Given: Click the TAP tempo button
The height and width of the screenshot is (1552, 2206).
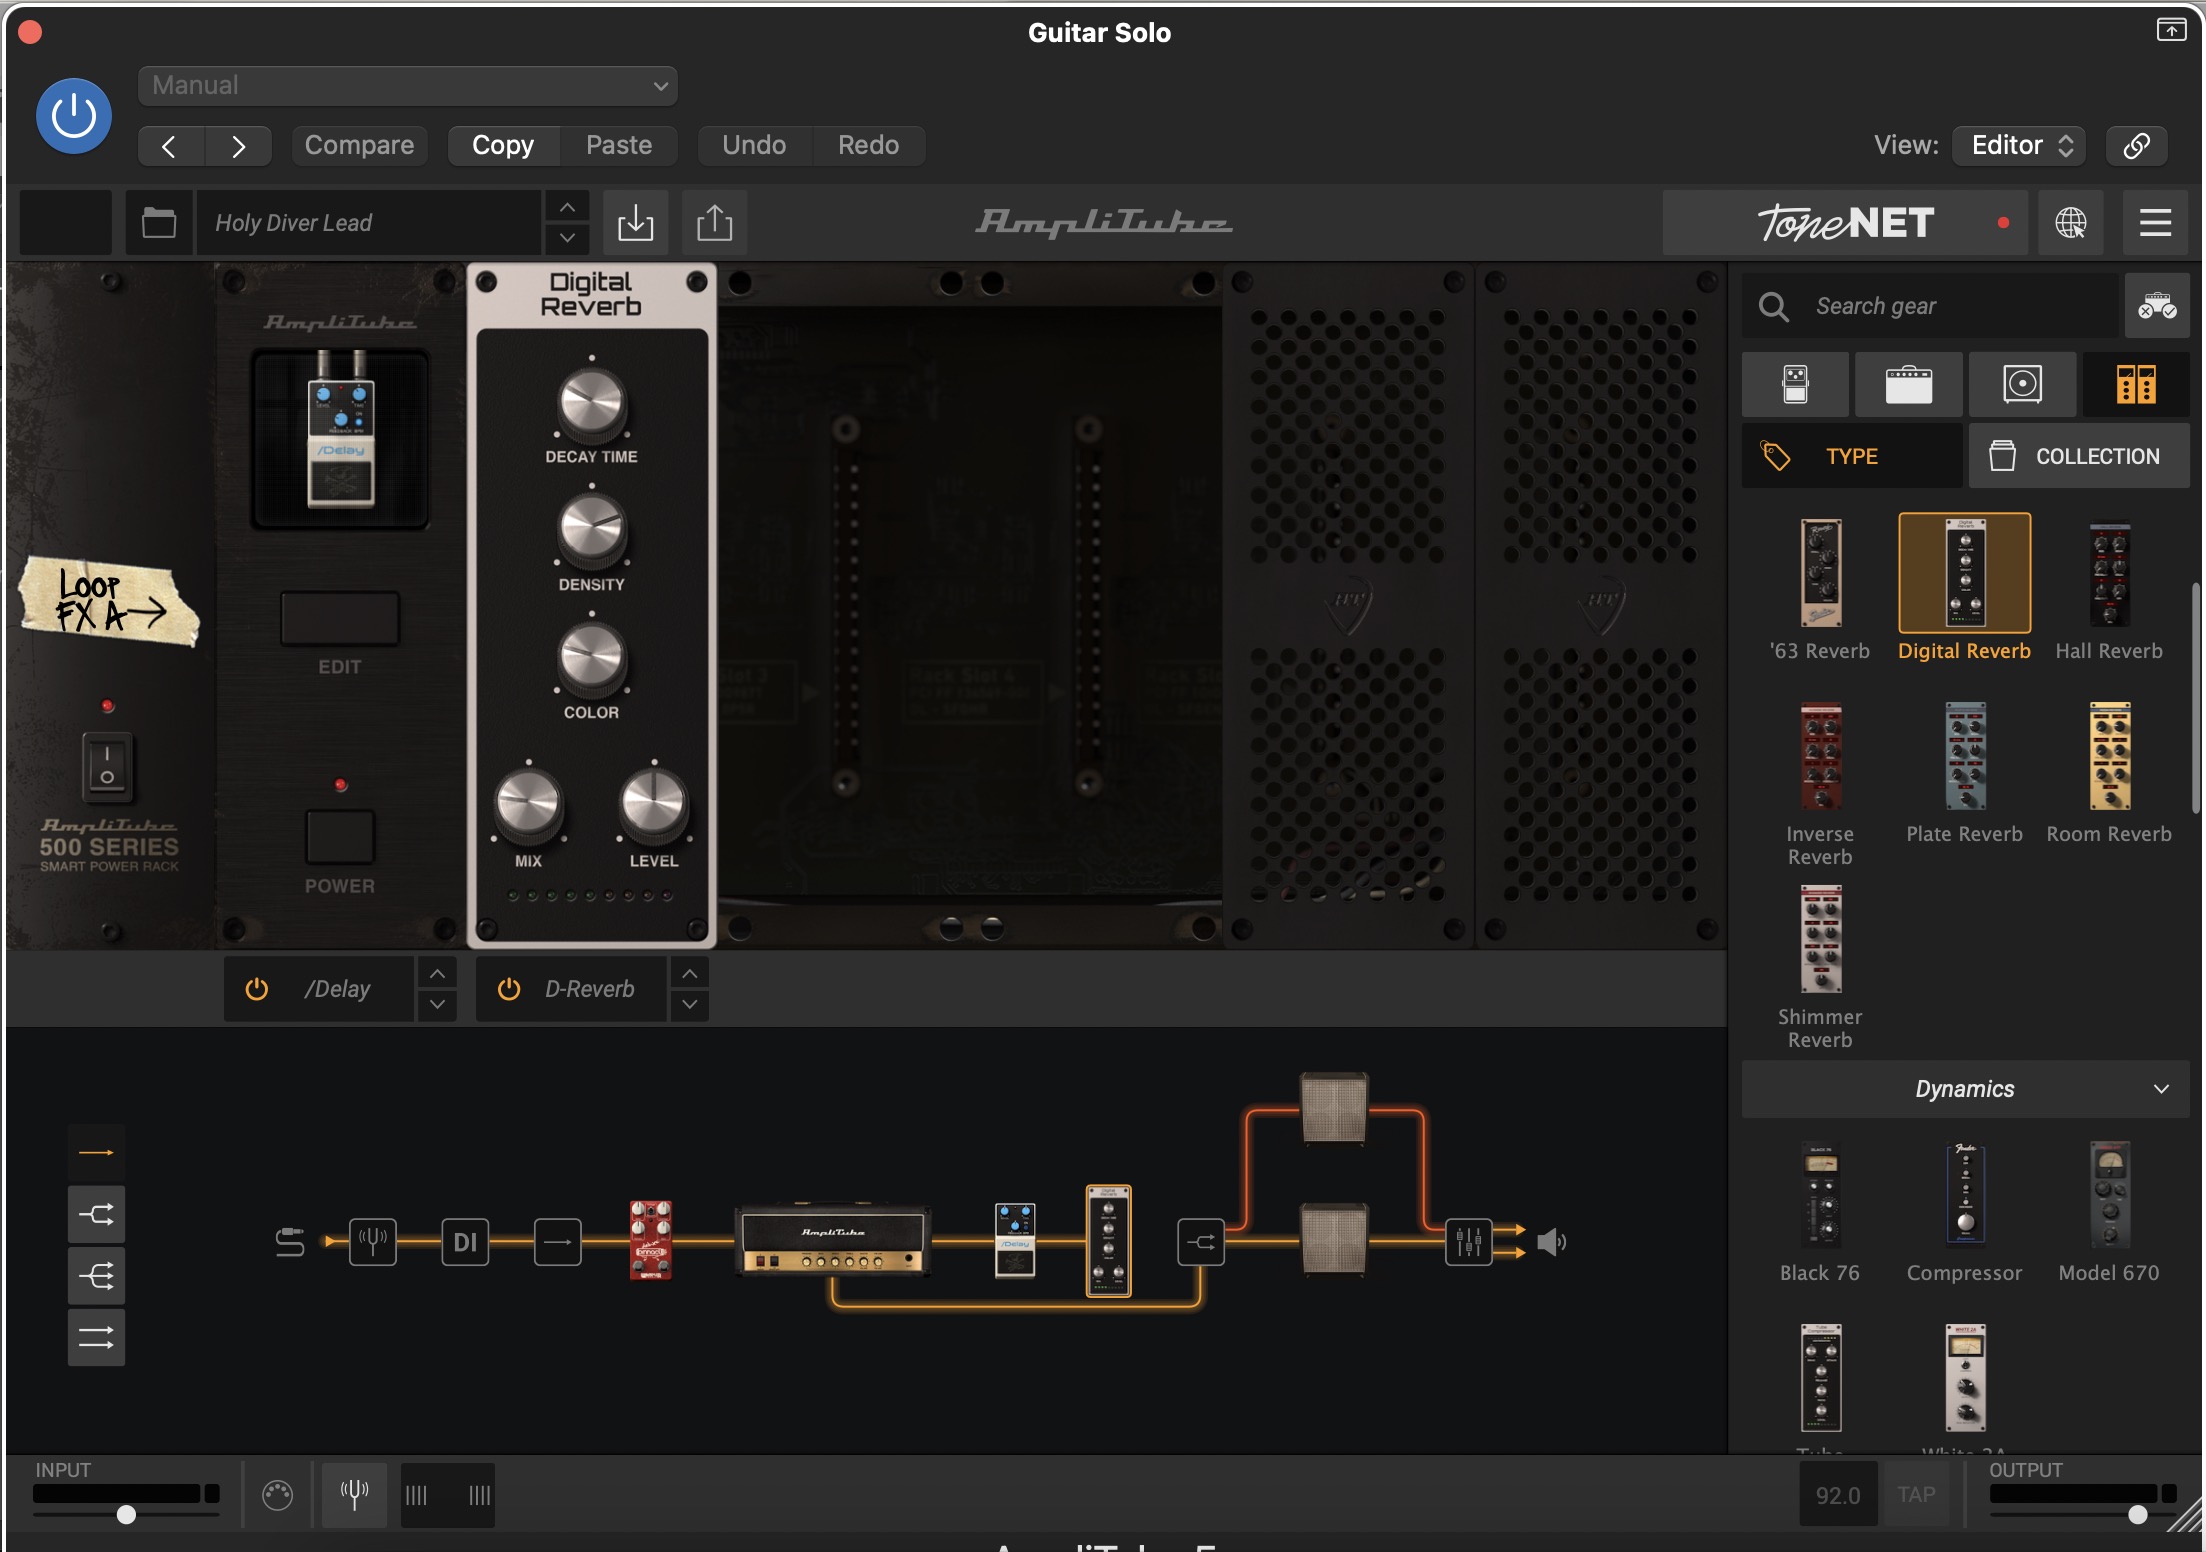Looking at the screenshot, I should click(1916, 1495).
